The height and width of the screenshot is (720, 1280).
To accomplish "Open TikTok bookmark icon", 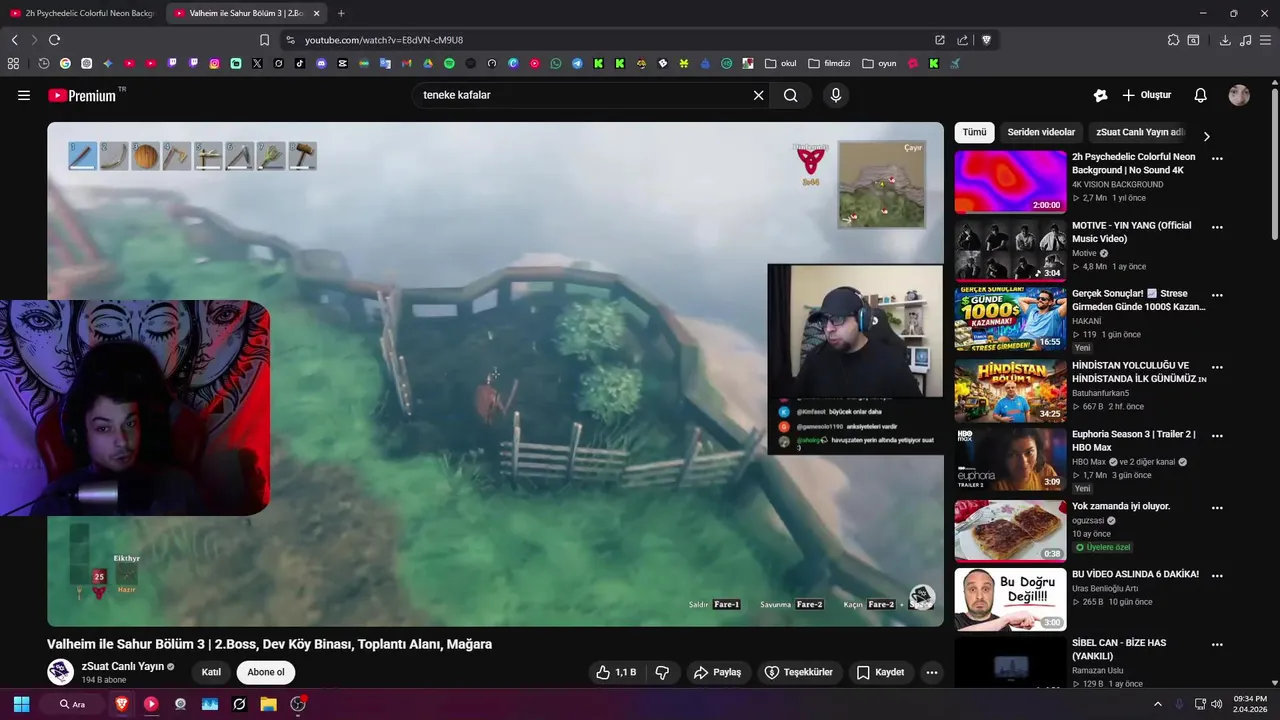I will [300, 63].
